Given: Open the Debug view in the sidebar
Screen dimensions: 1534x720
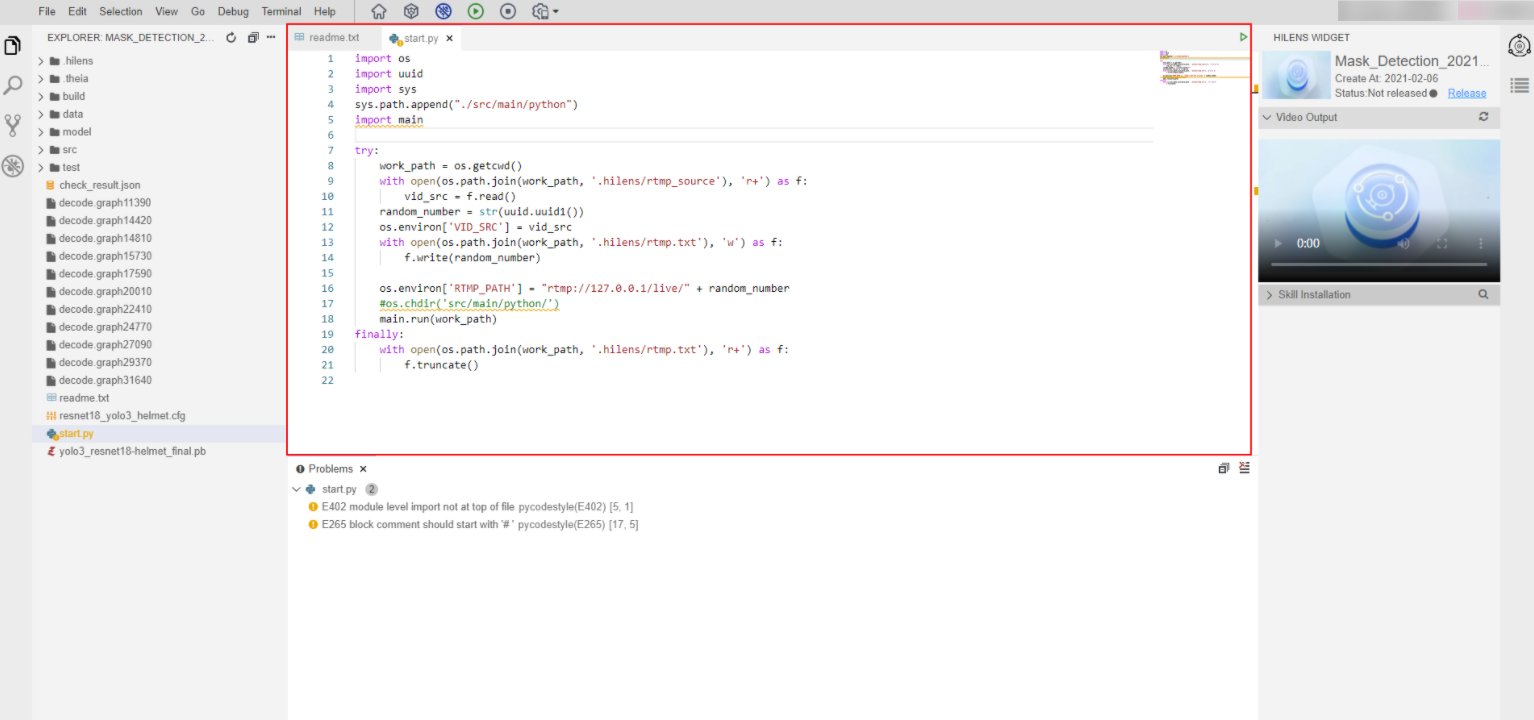Looking at the screenshot, I should coord(13,166).
